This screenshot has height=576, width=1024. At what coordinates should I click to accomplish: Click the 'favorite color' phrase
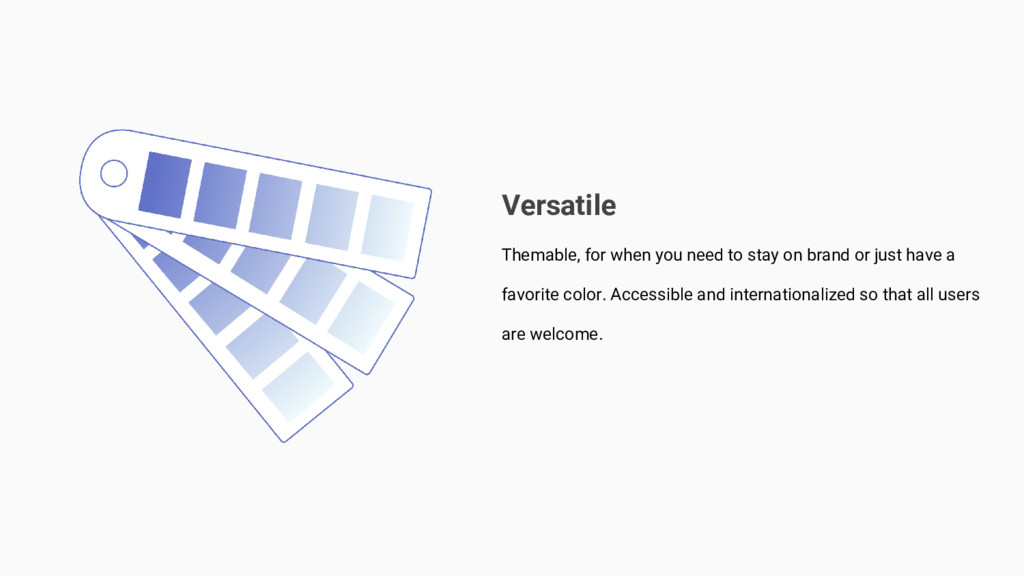552,295
